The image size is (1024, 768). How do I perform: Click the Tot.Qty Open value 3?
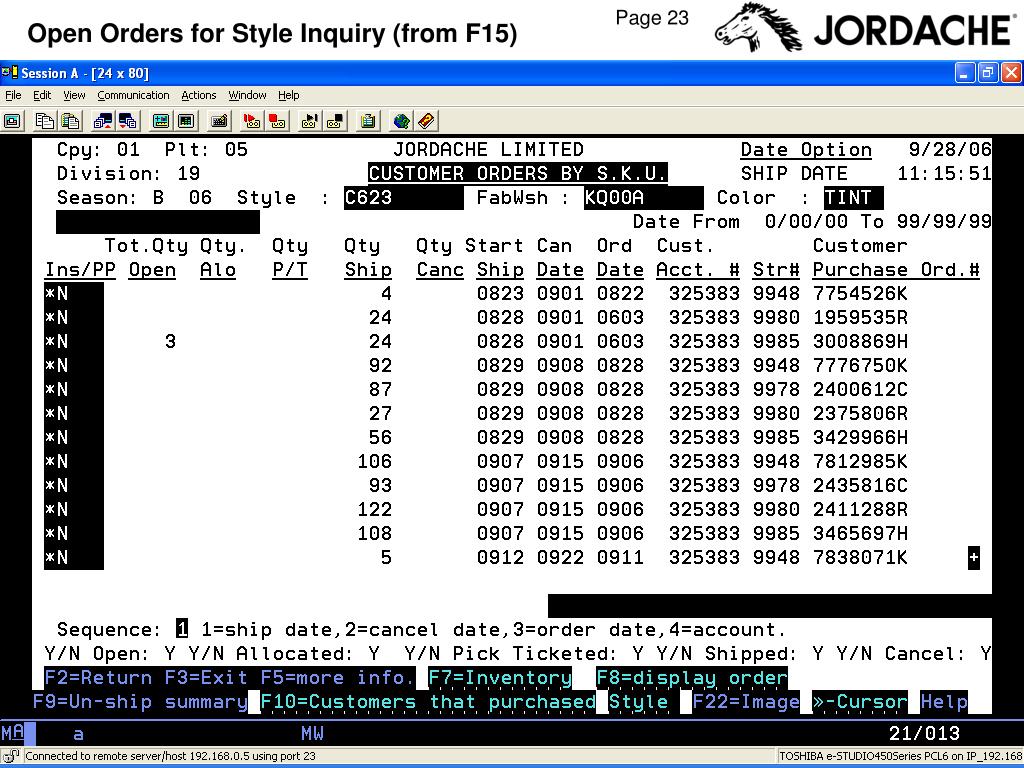point(170,342)
